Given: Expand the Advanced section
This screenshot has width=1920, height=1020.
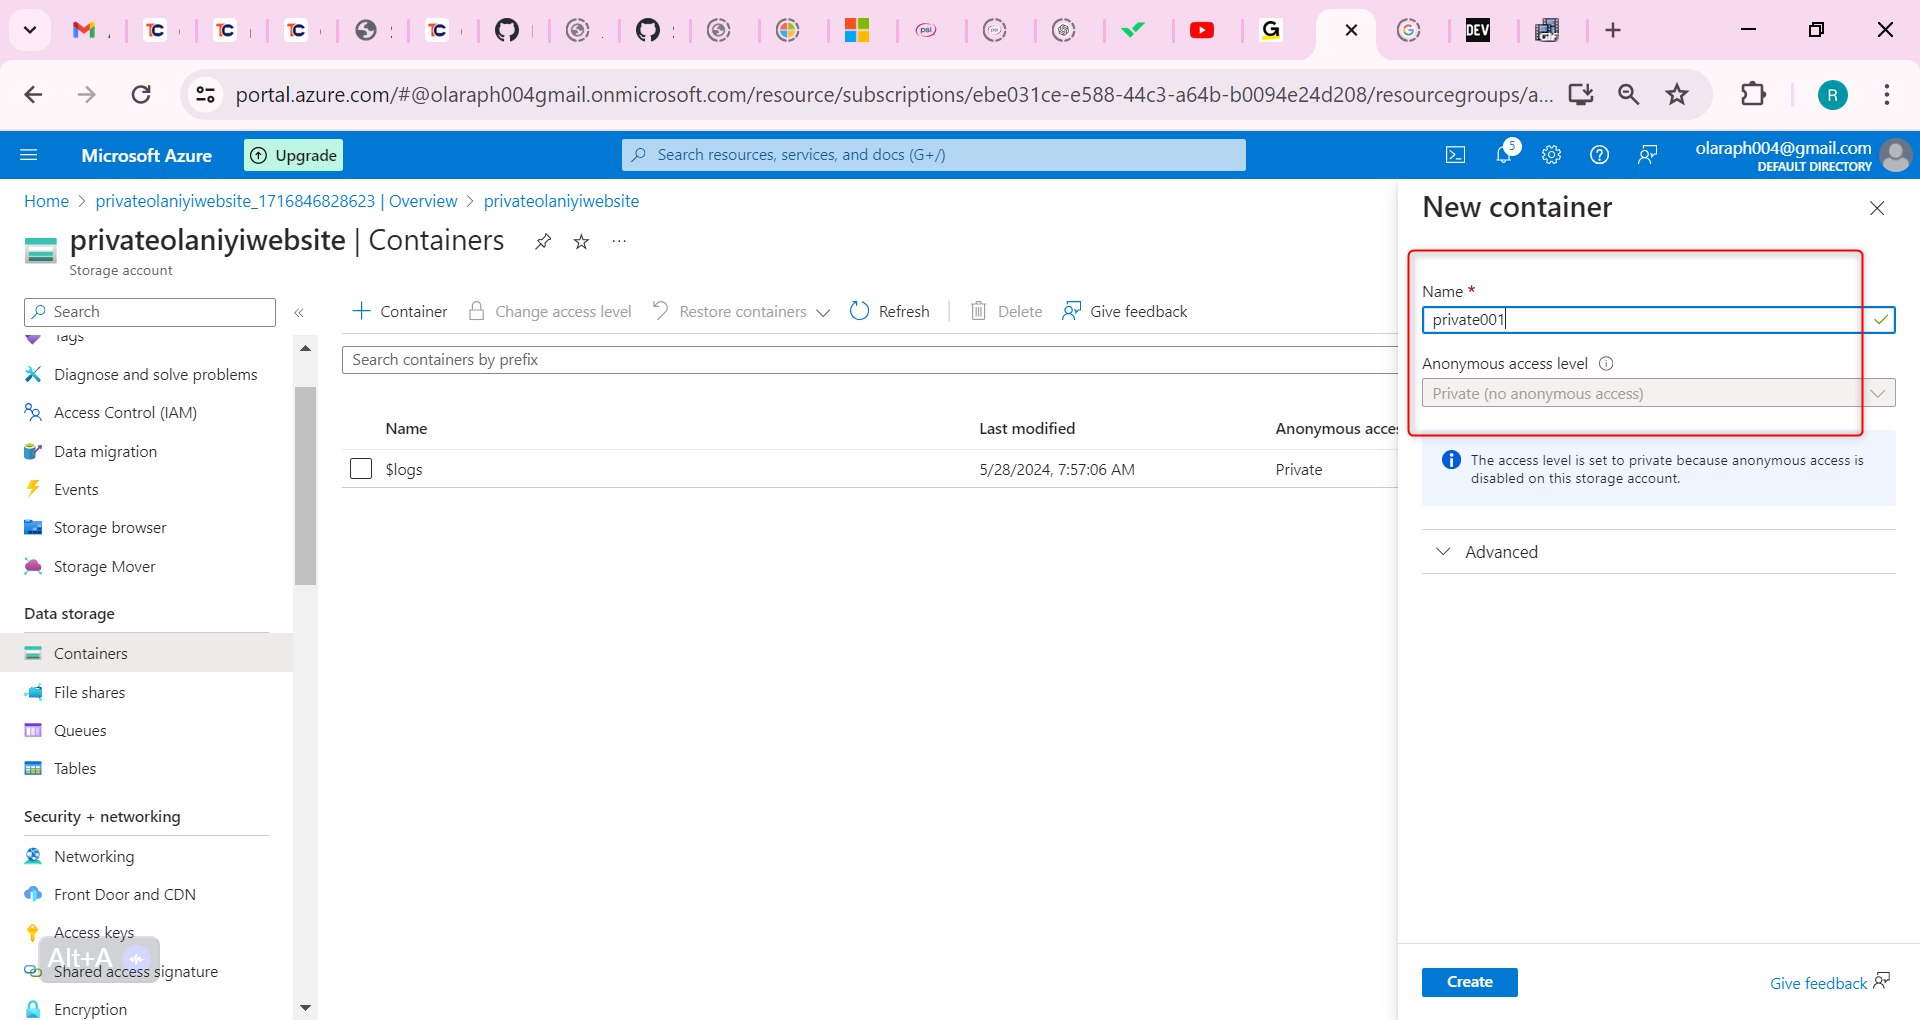Looking at the screenshot, I should (x=1658, y=552).
